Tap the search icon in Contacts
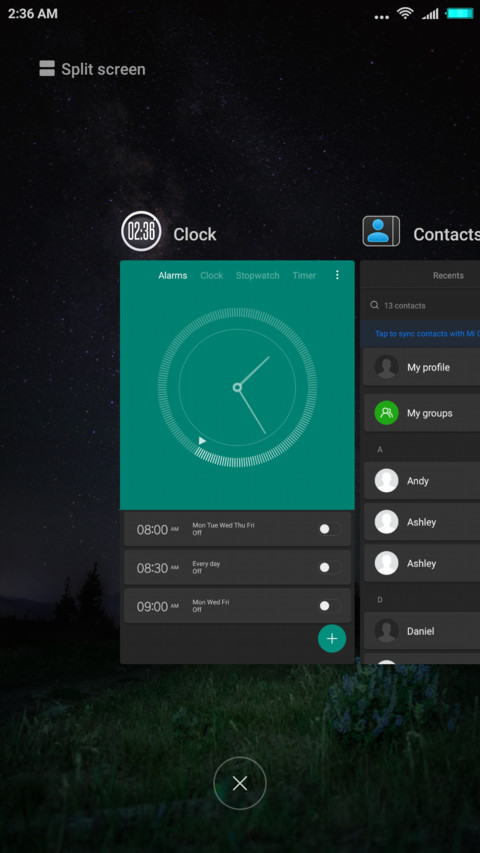480x853 pixels. [x=374, y=305]
